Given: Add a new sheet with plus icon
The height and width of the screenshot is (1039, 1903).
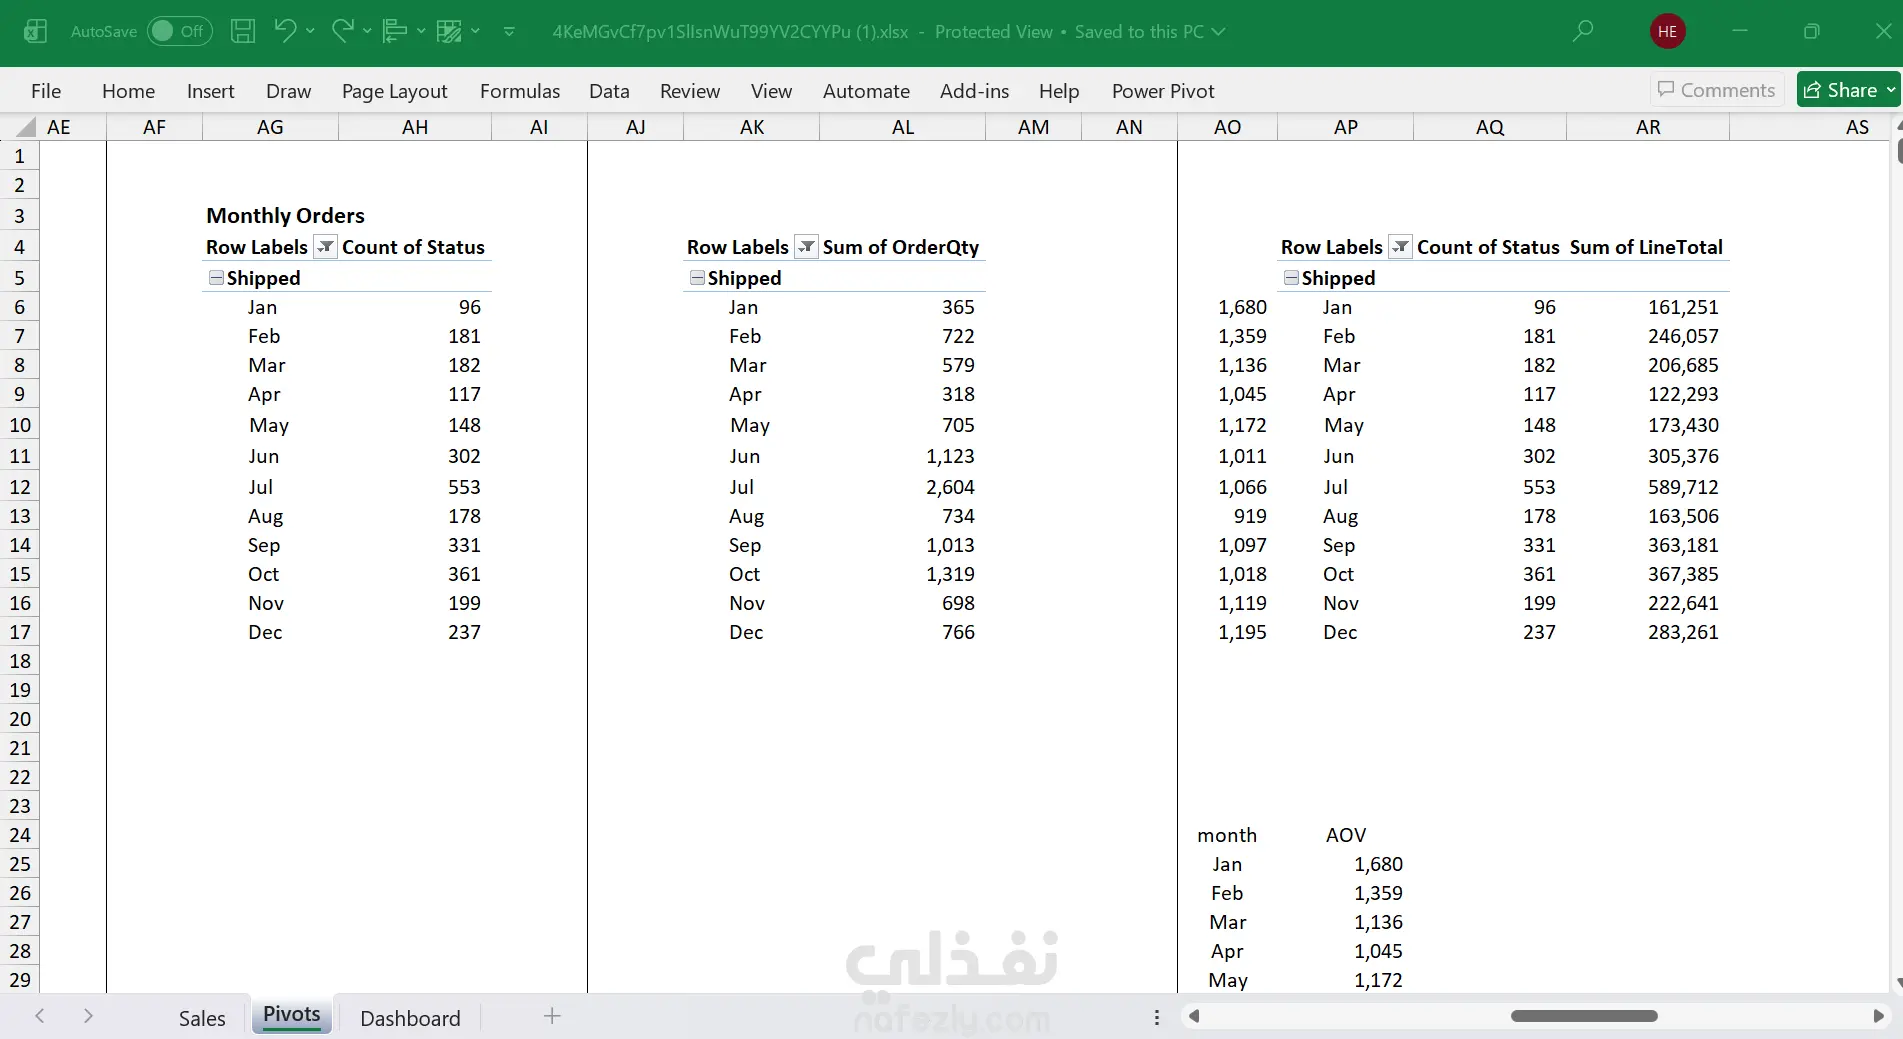Looking at the screenshot, I should pyautogui.click(x=552, y=1016).
